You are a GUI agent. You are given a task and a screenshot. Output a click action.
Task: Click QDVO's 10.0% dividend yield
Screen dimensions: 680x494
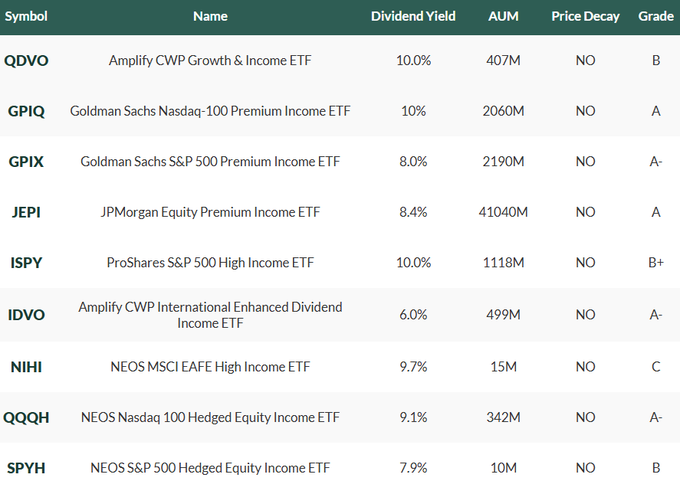click(x=413, y=61)
